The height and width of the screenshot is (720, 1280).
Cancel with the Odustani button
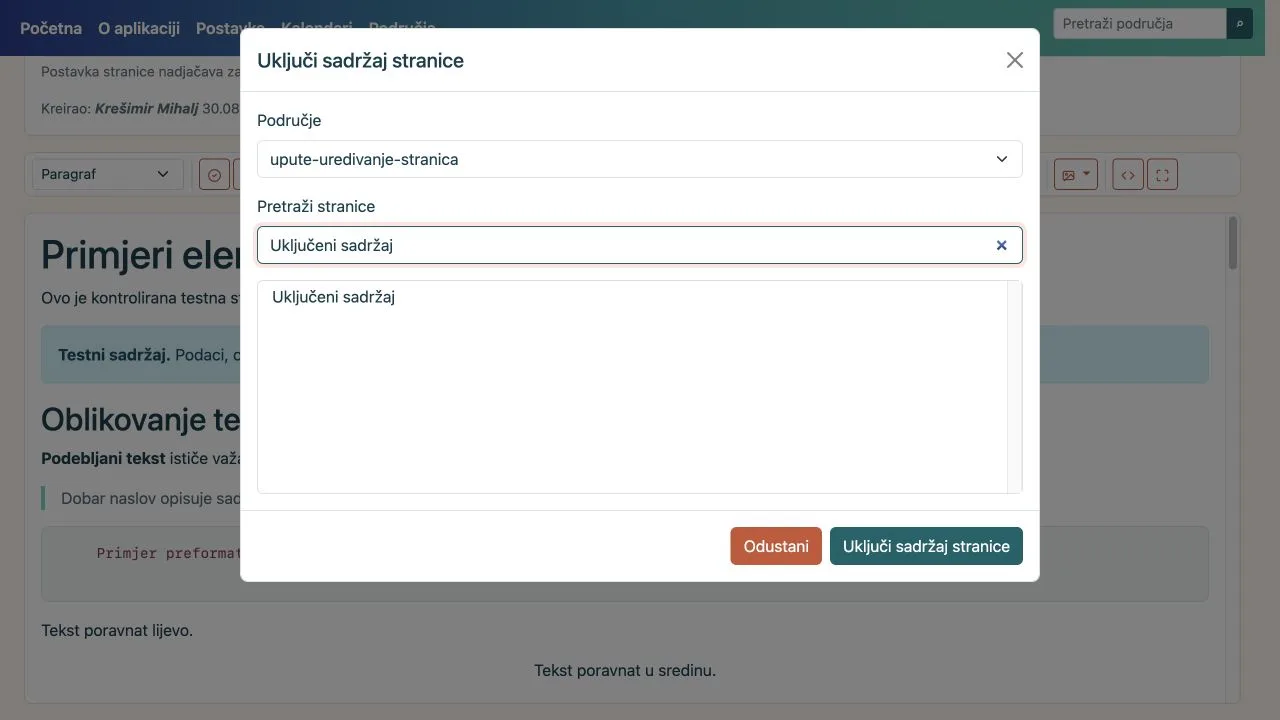776,546
